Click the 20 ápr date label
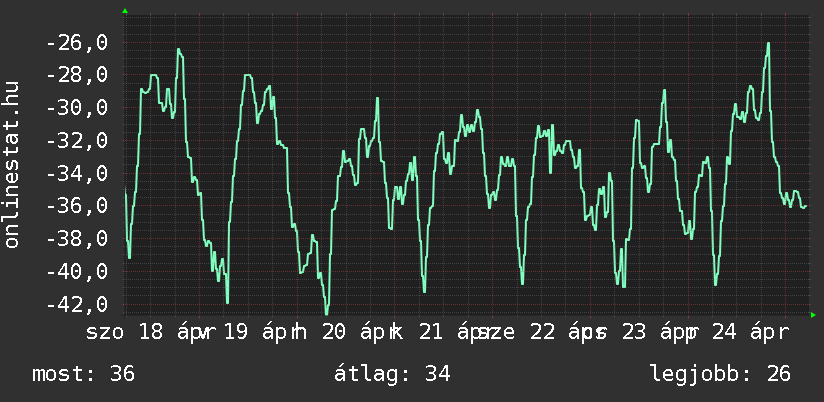 pos(352,332)
